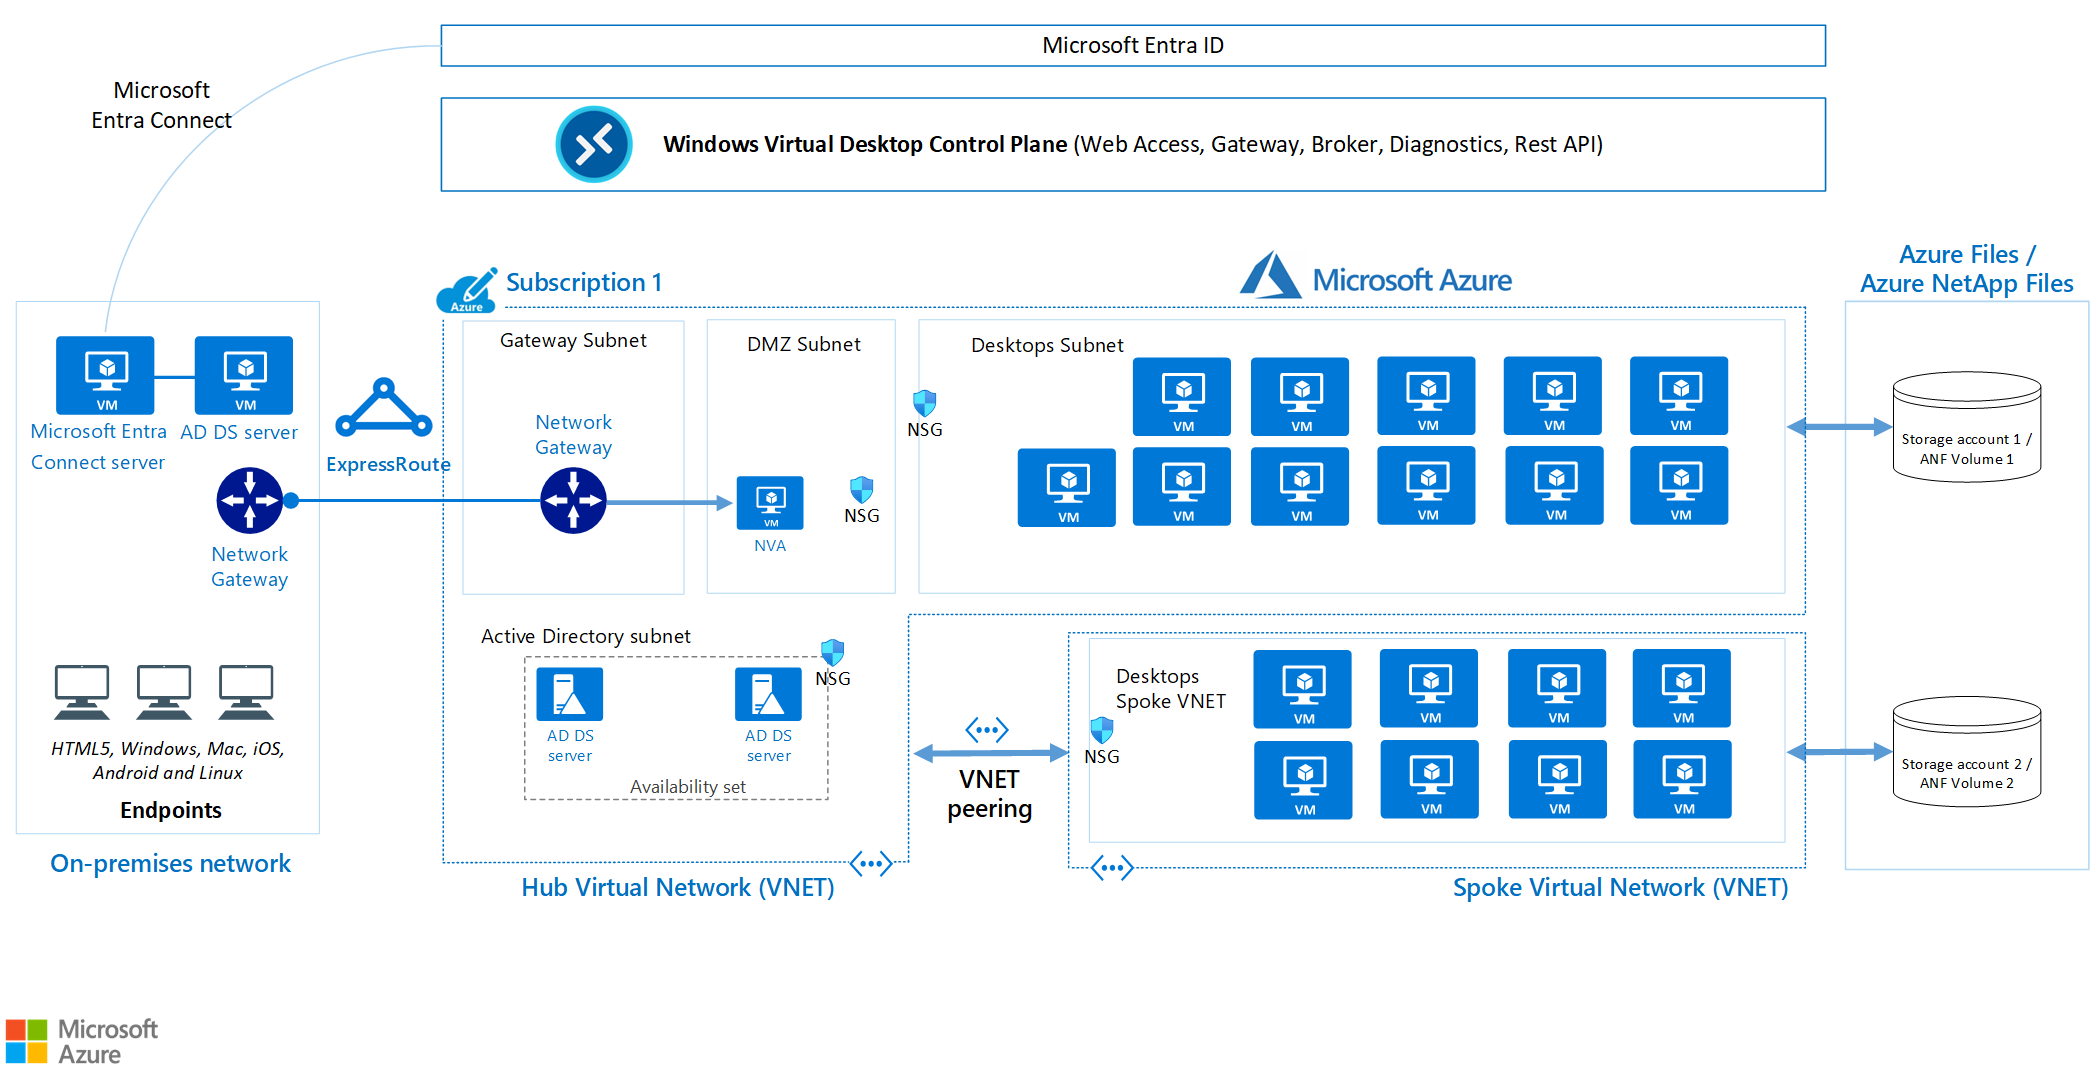
Task: Select the left AD DS server in availability set
Action: click(x=570, y=694)
